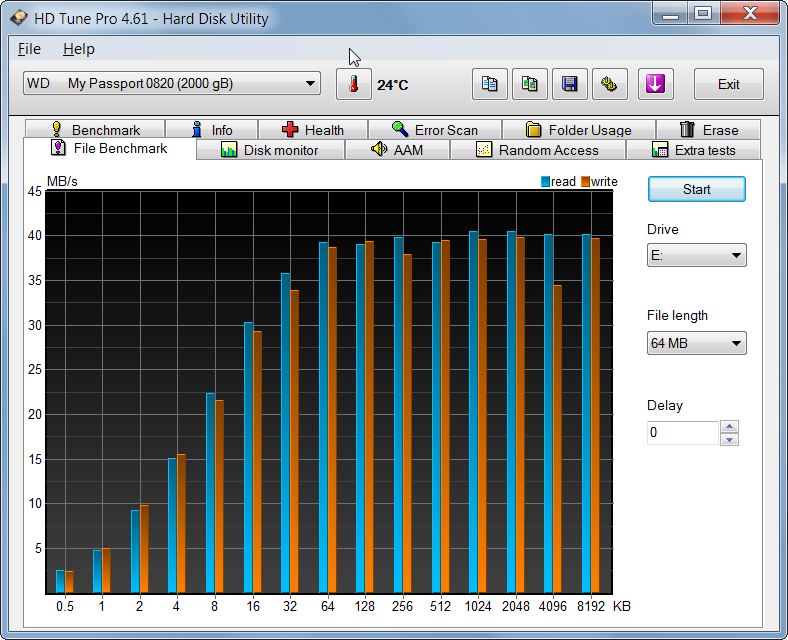This screenshot has height=640, width=788.
Task: Click the thermometer temperature icon
Action: pyautogui.click(x=354, y=84)
